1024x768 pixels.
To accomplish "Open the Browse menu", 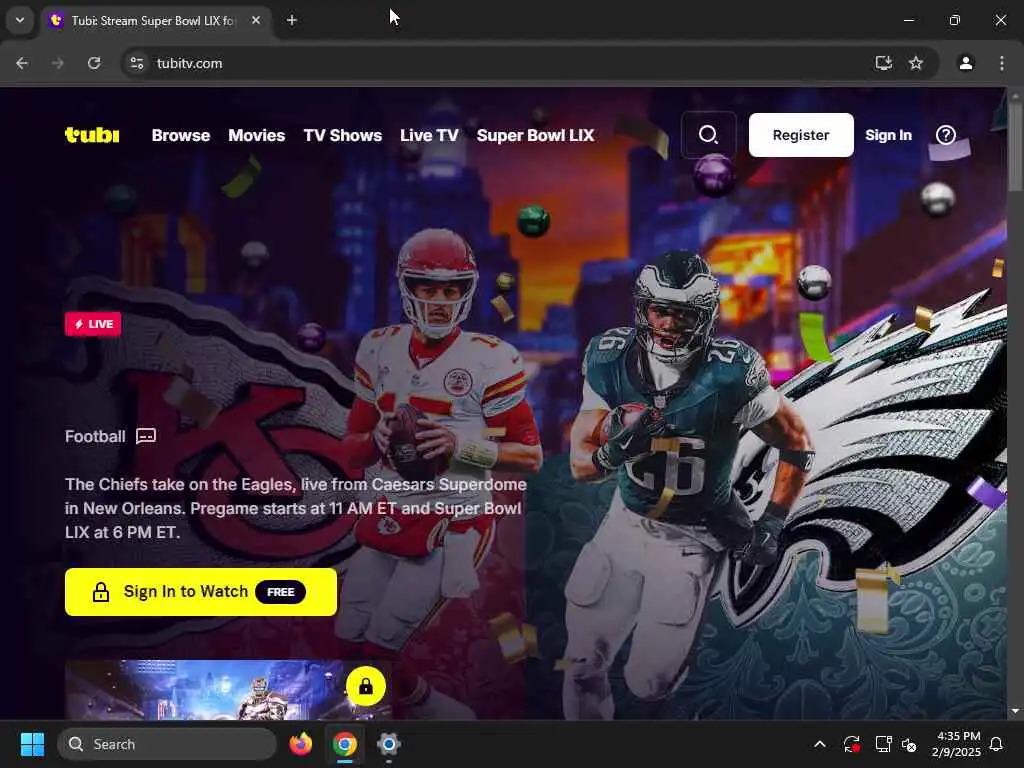I will [181, 135].
